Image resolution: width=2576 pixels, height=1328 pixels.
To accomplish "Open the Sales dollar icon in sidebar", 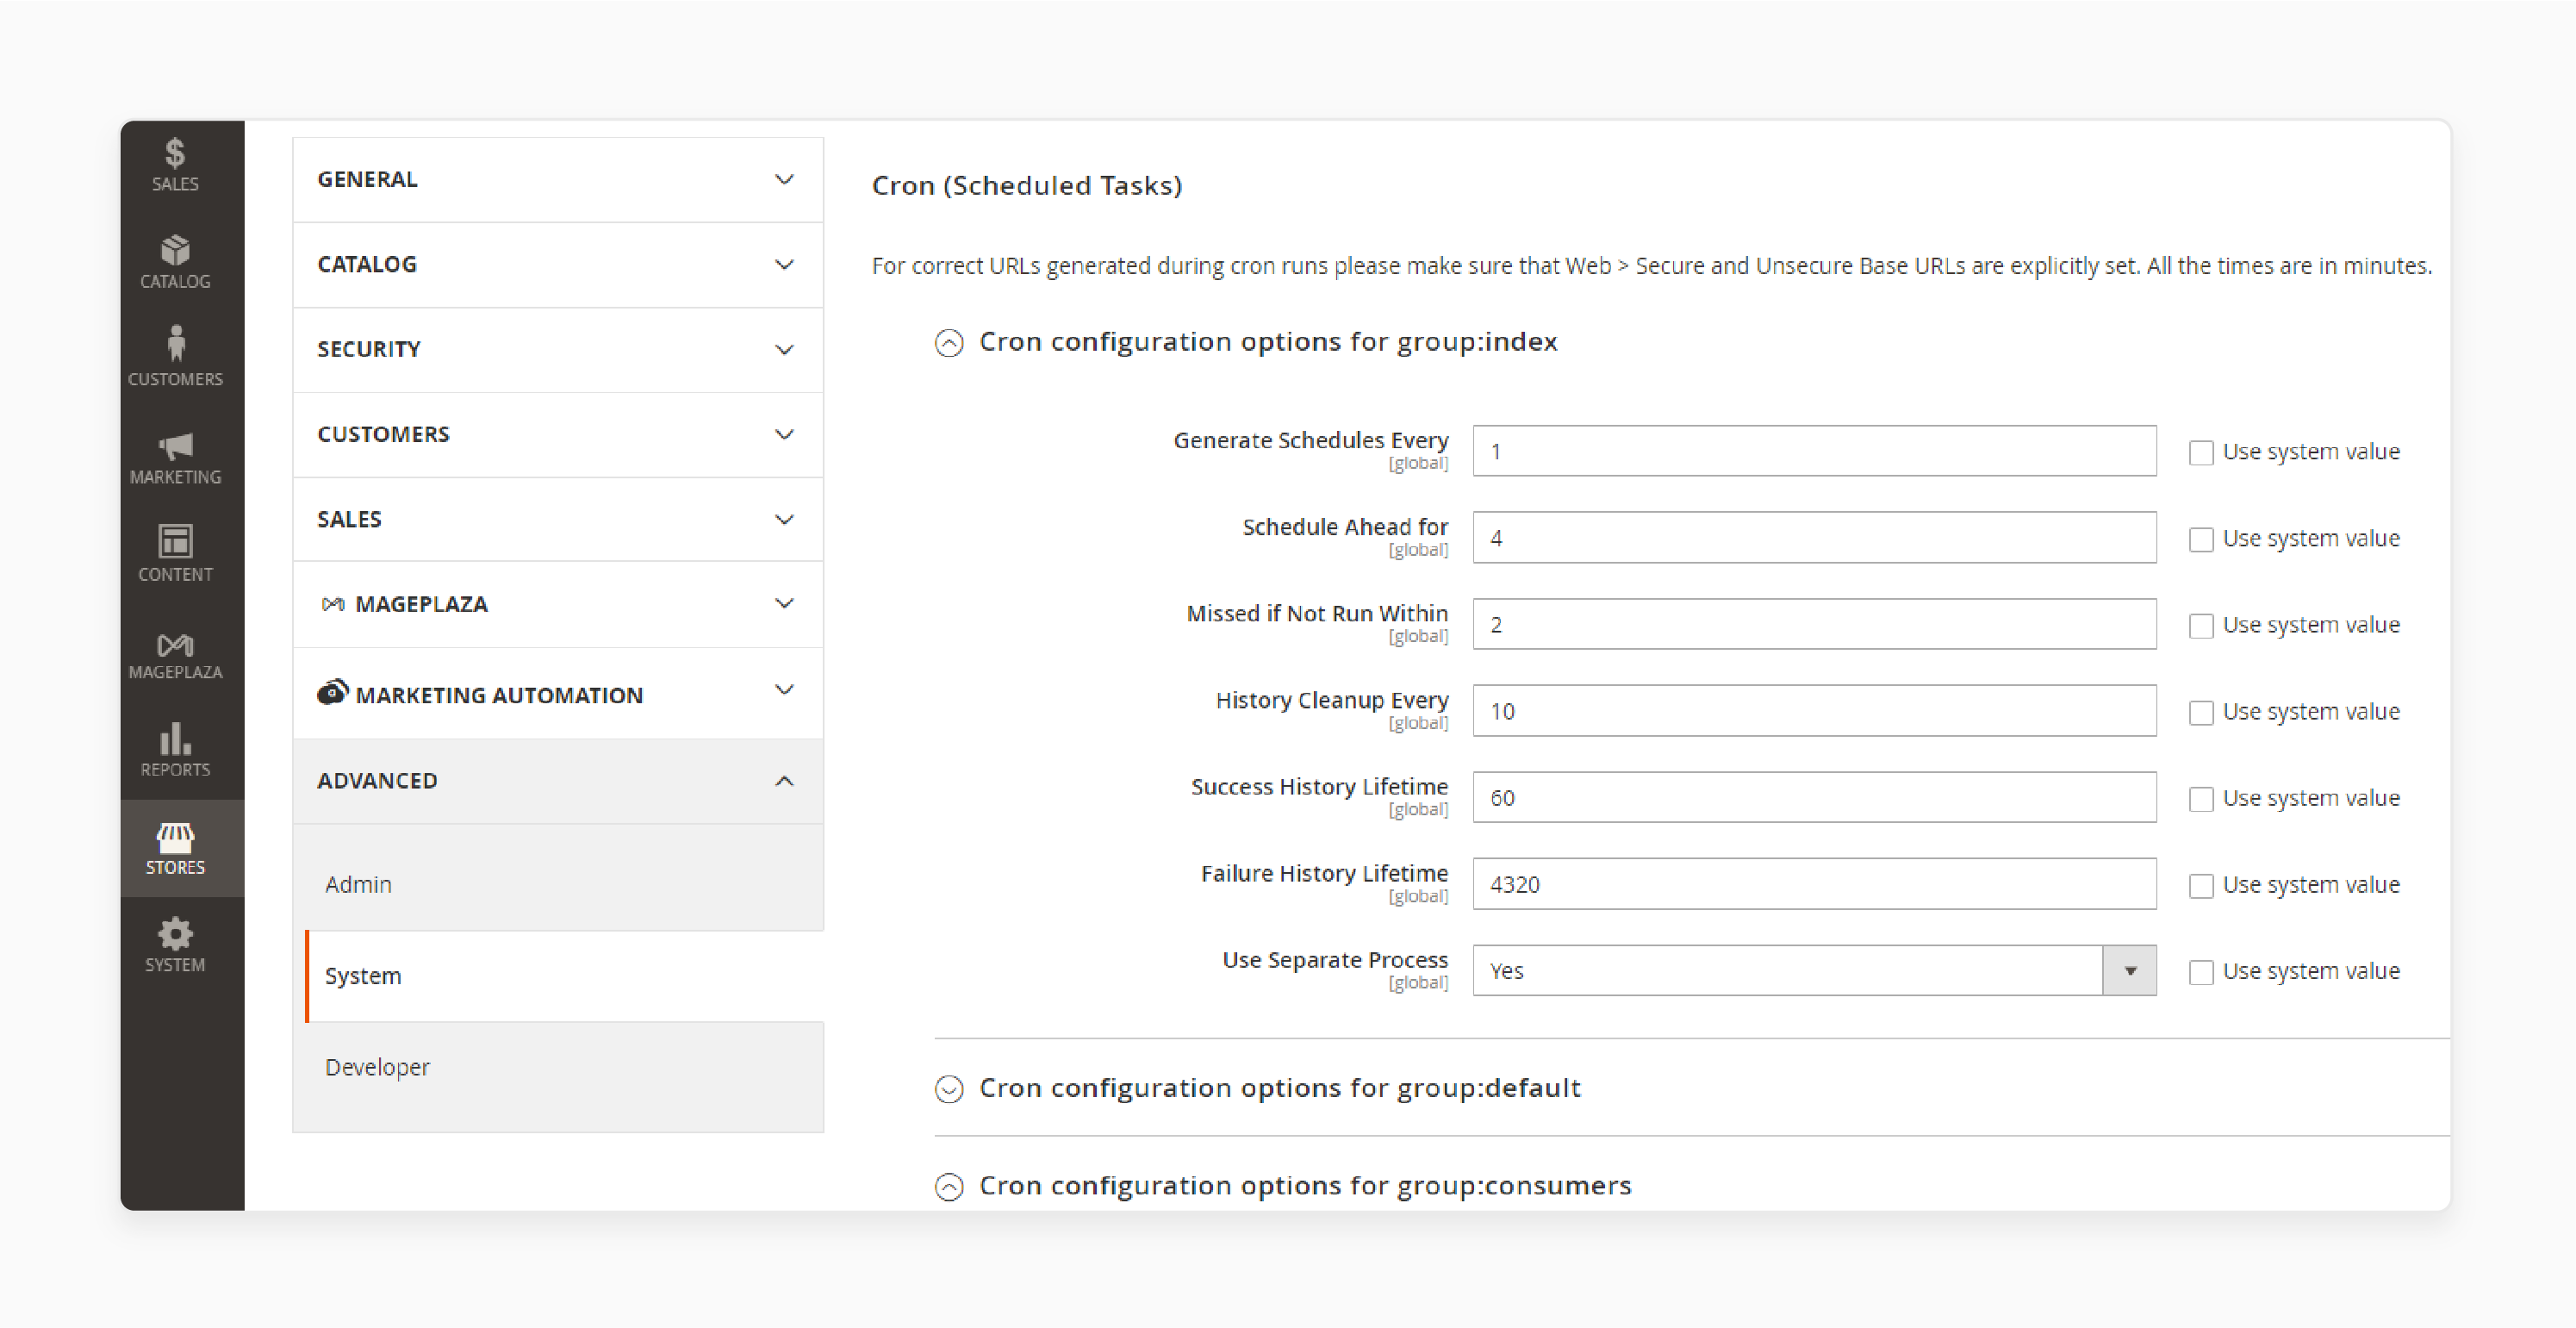I will coord(175,153).
